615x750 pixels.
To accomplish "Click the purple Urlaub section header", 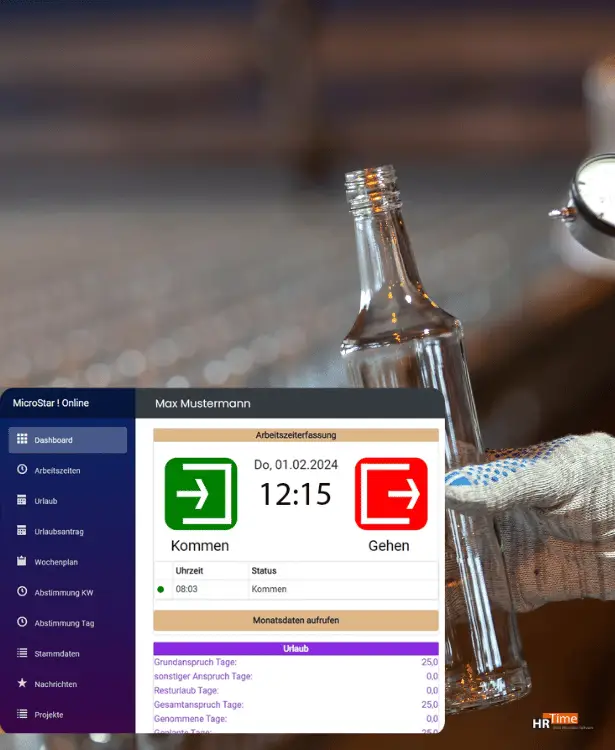I will click(296, 649).
